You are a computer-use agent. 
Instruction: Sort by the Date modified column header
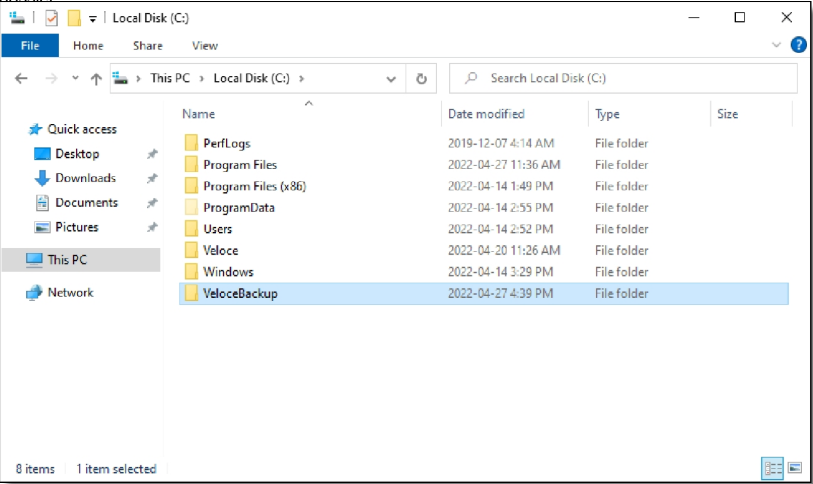pyautogui.click(x=486, y=114)
